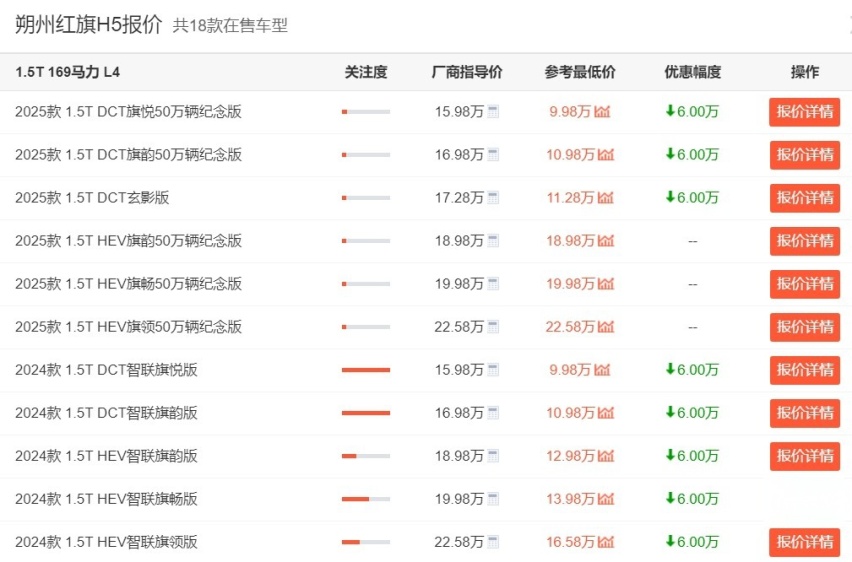
Task: Click the 厂商指导价 column header
Action: (x=467, y=72)
